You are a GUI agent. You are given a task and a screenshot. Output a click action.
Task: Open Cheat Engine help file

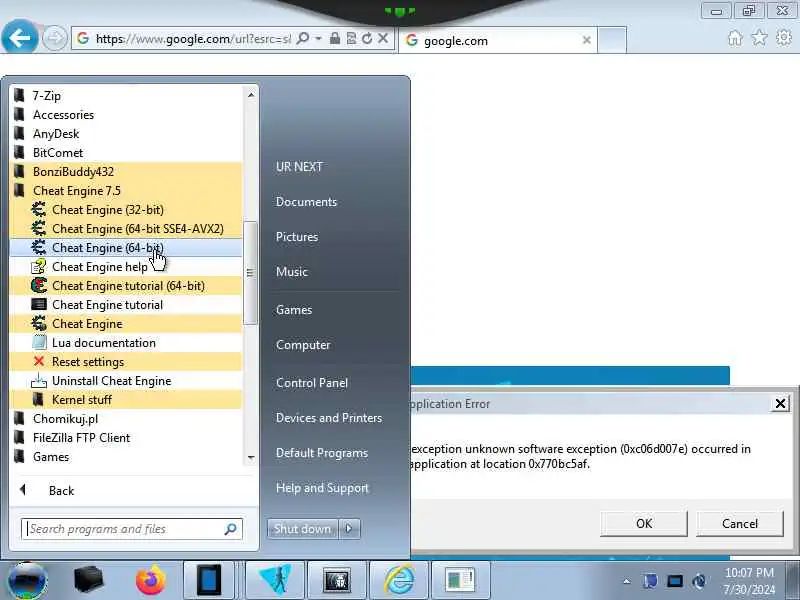pos(126,267)
